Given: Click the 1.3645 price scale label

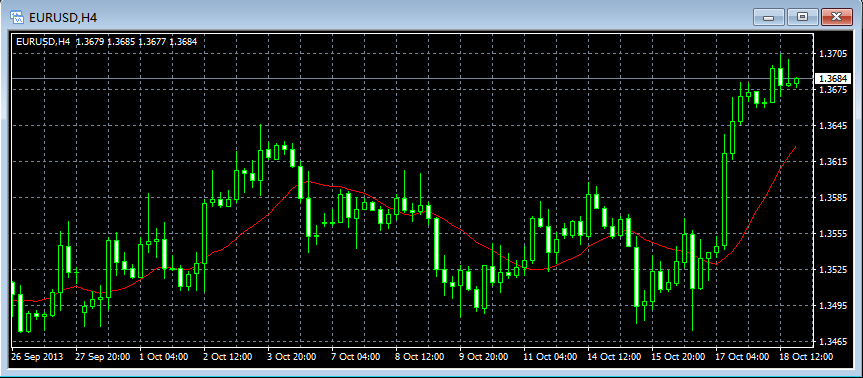Looking at the screenshot, I should [833, 126].
